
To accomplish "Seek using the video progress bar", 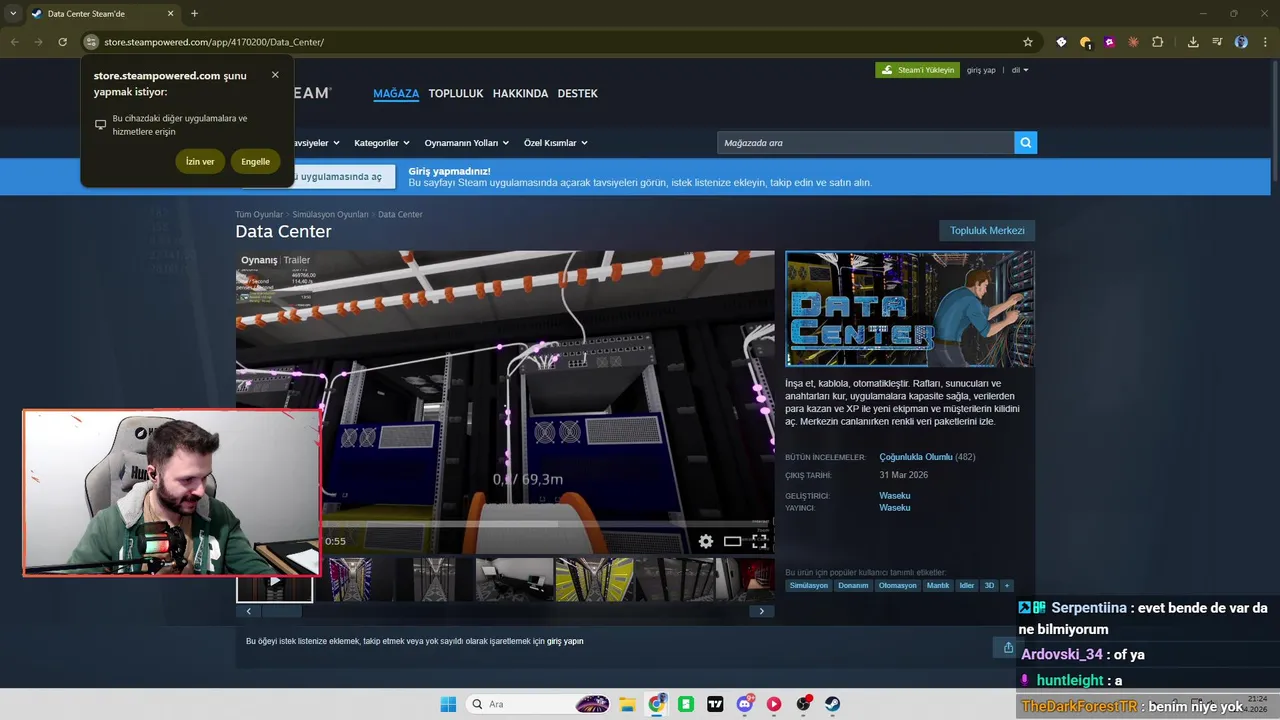I will pyautogui.click(x=546, y=523).
